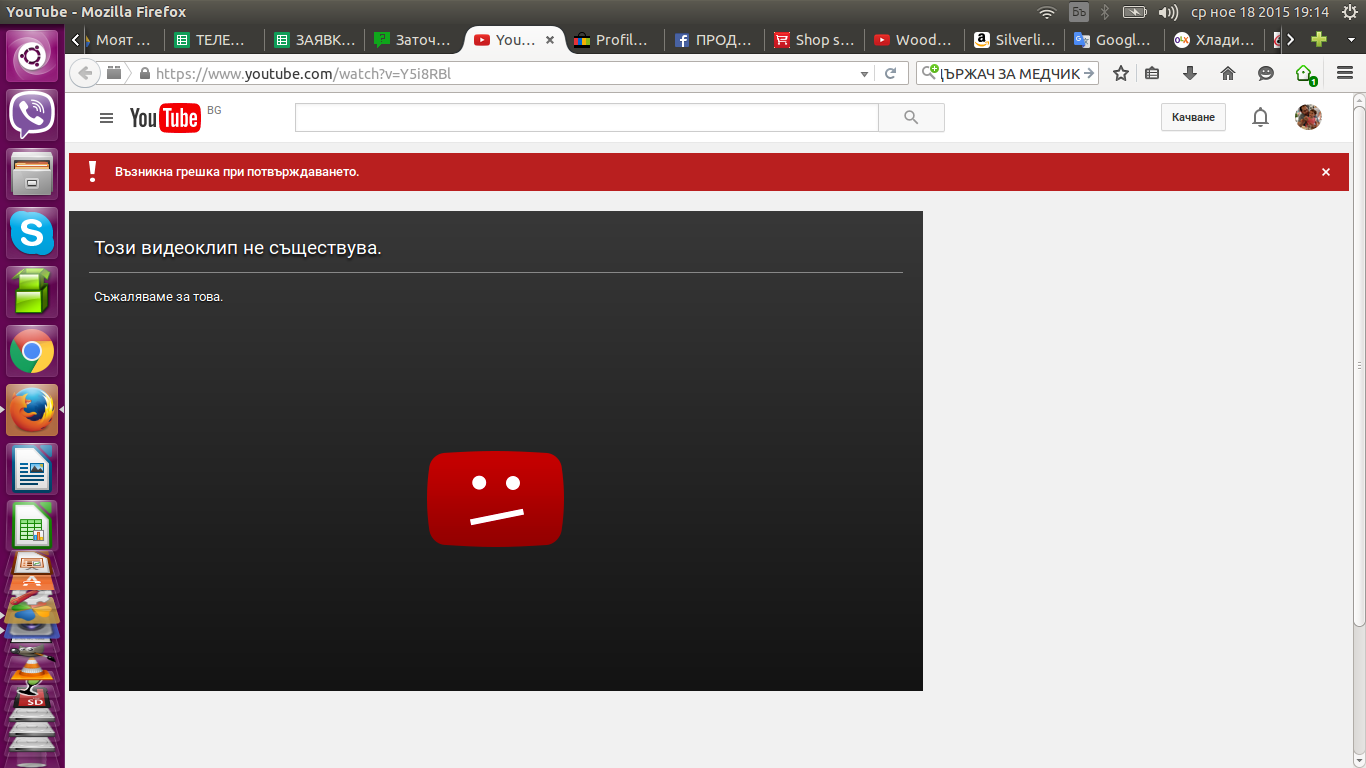Open the user account avatar menu
The height and width of the screenshot is (768, 1366).
pos(1308,118)
